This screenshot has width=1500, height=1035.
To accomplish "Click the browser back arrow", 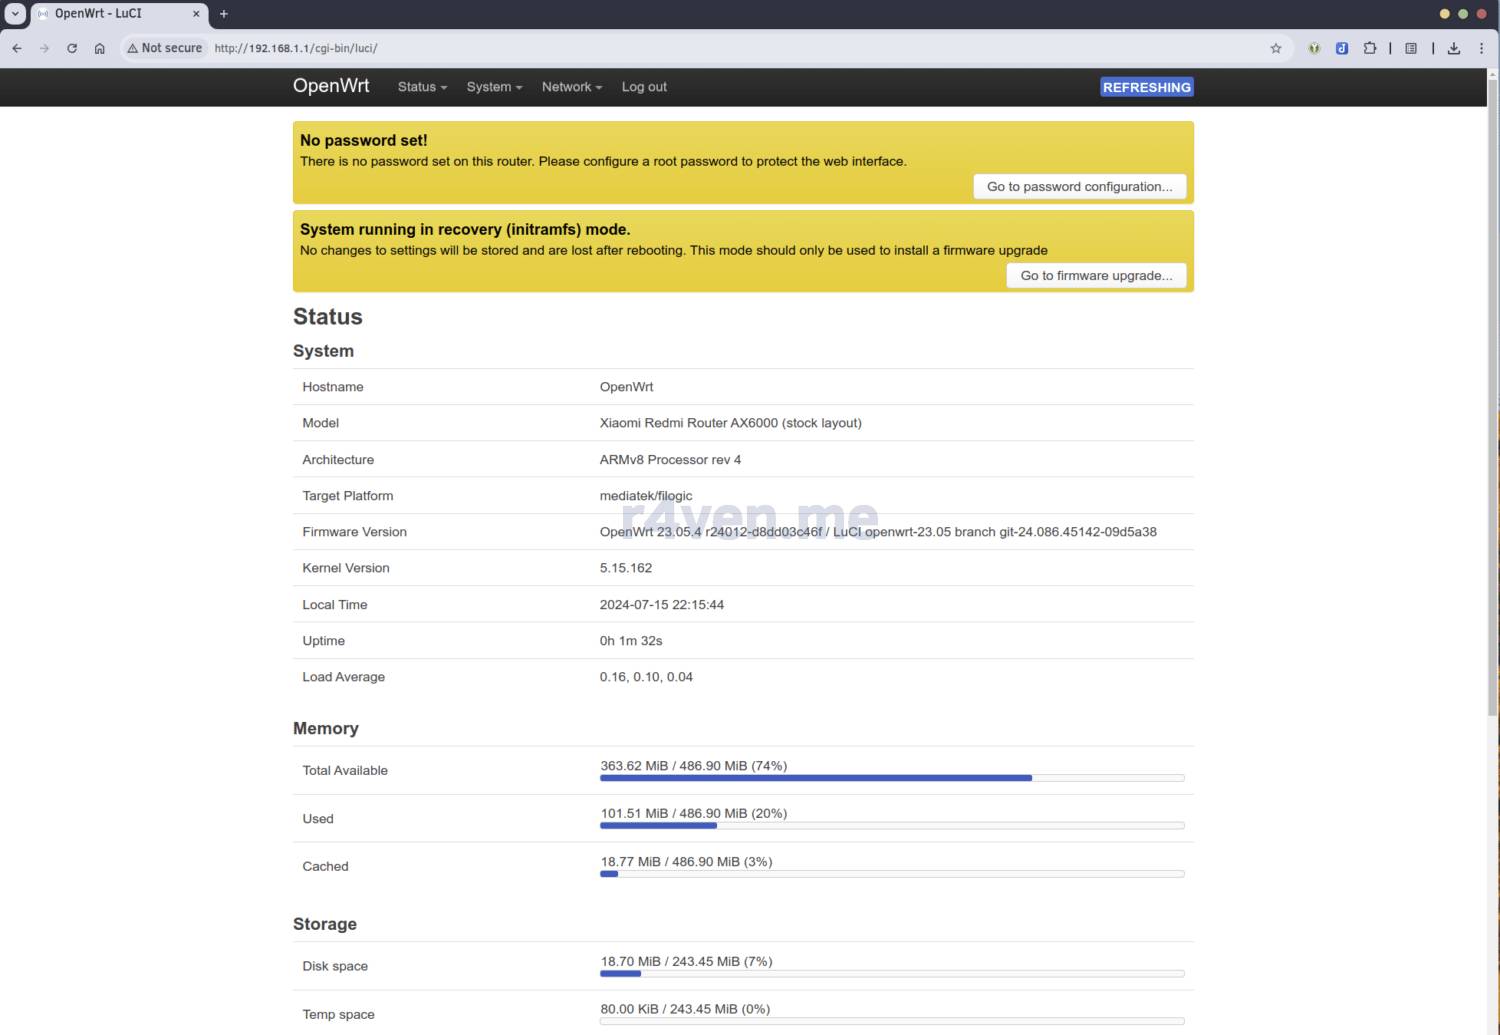I will (x=17, y=48).
